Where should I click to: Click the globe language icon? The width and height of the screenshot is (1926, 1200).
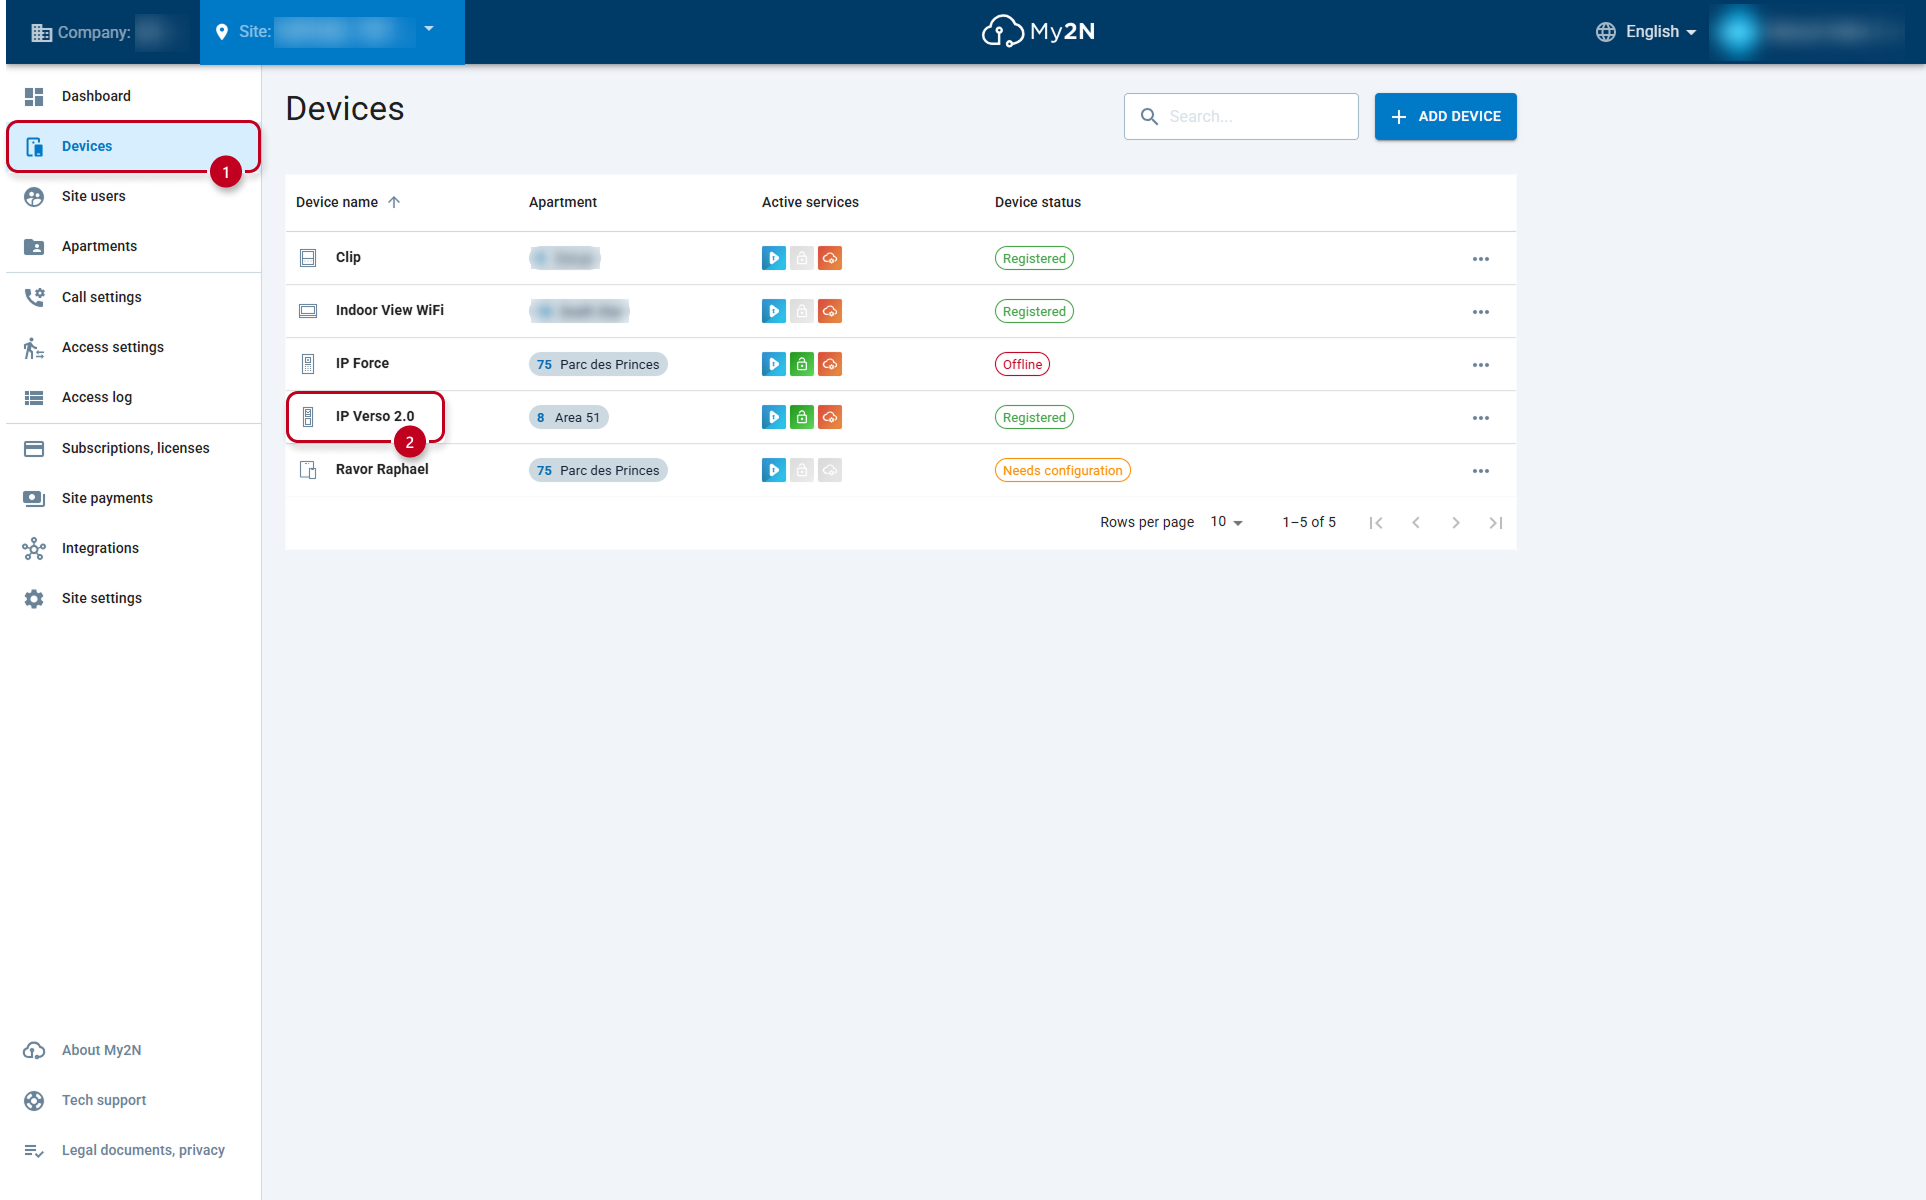pos(1605,32)
